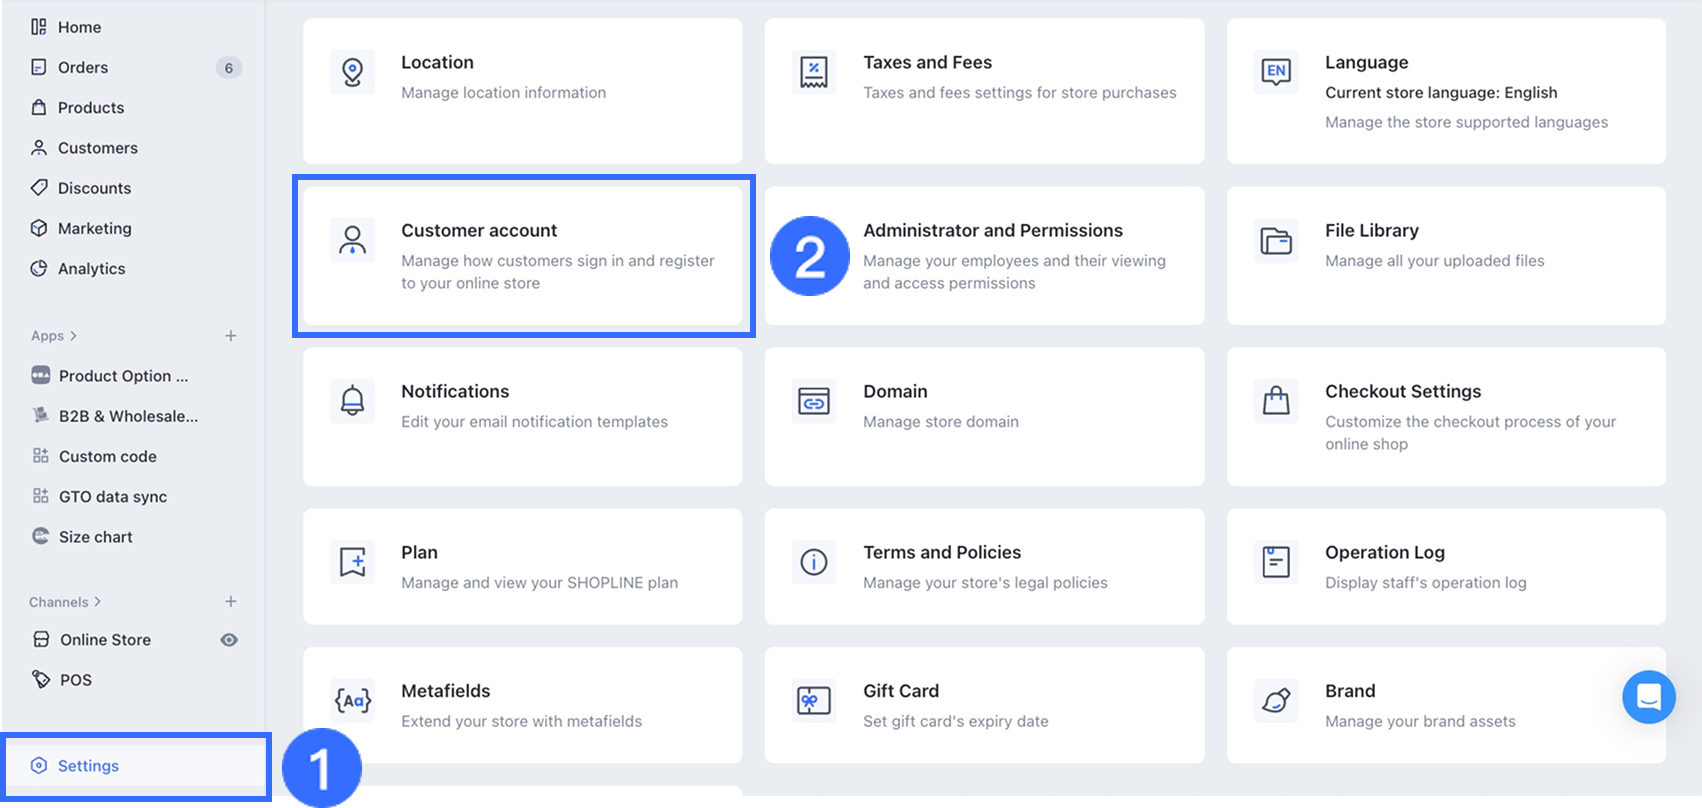
Task: Add a new sales channel with plus
Action: (x=231, y=601)
